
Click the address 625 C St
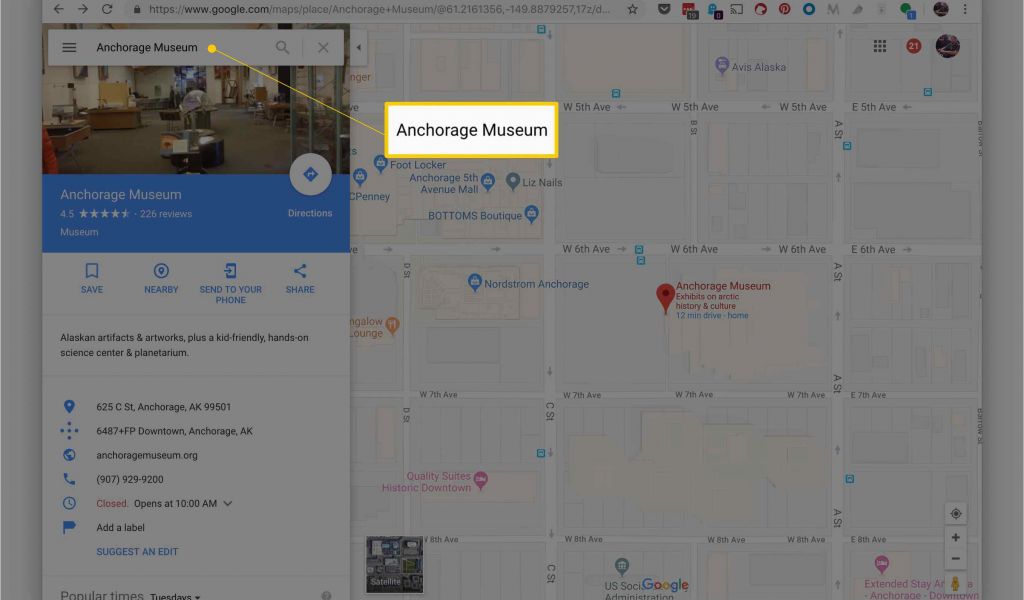(x=163, y=407)
